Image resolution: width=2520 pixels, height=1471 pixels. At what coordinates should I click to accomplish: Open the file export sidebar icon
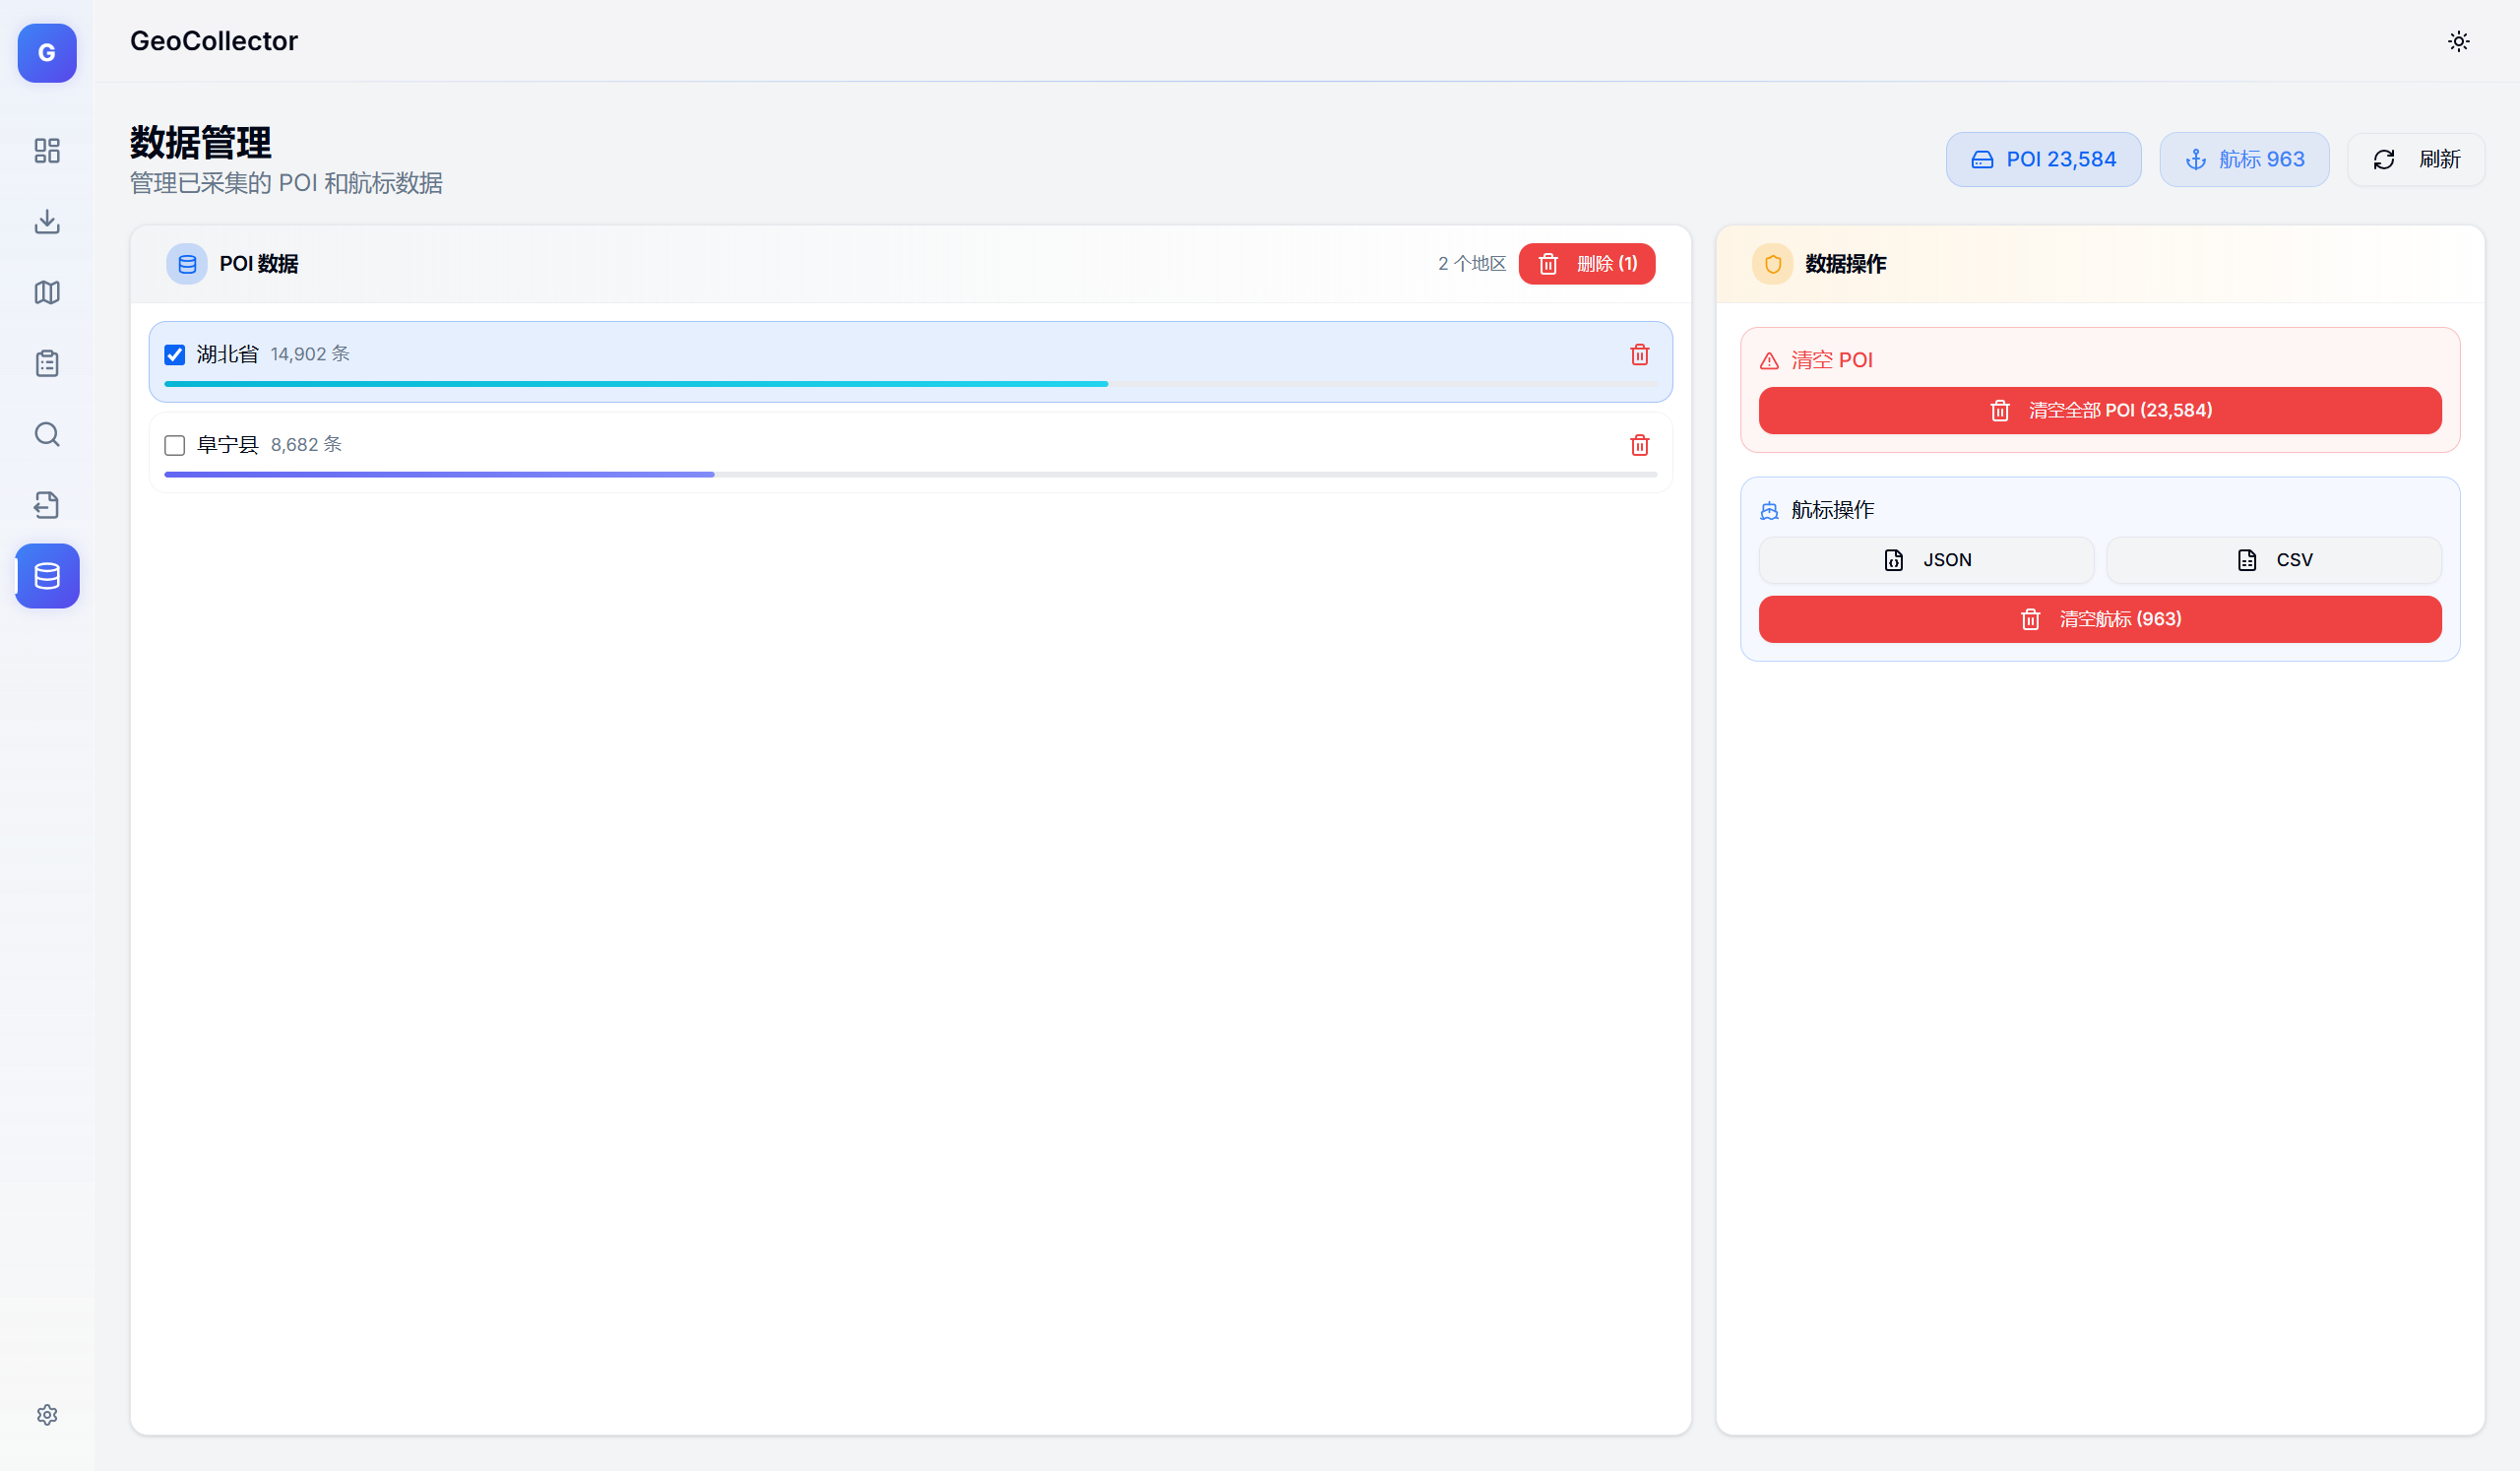(47, 505)
